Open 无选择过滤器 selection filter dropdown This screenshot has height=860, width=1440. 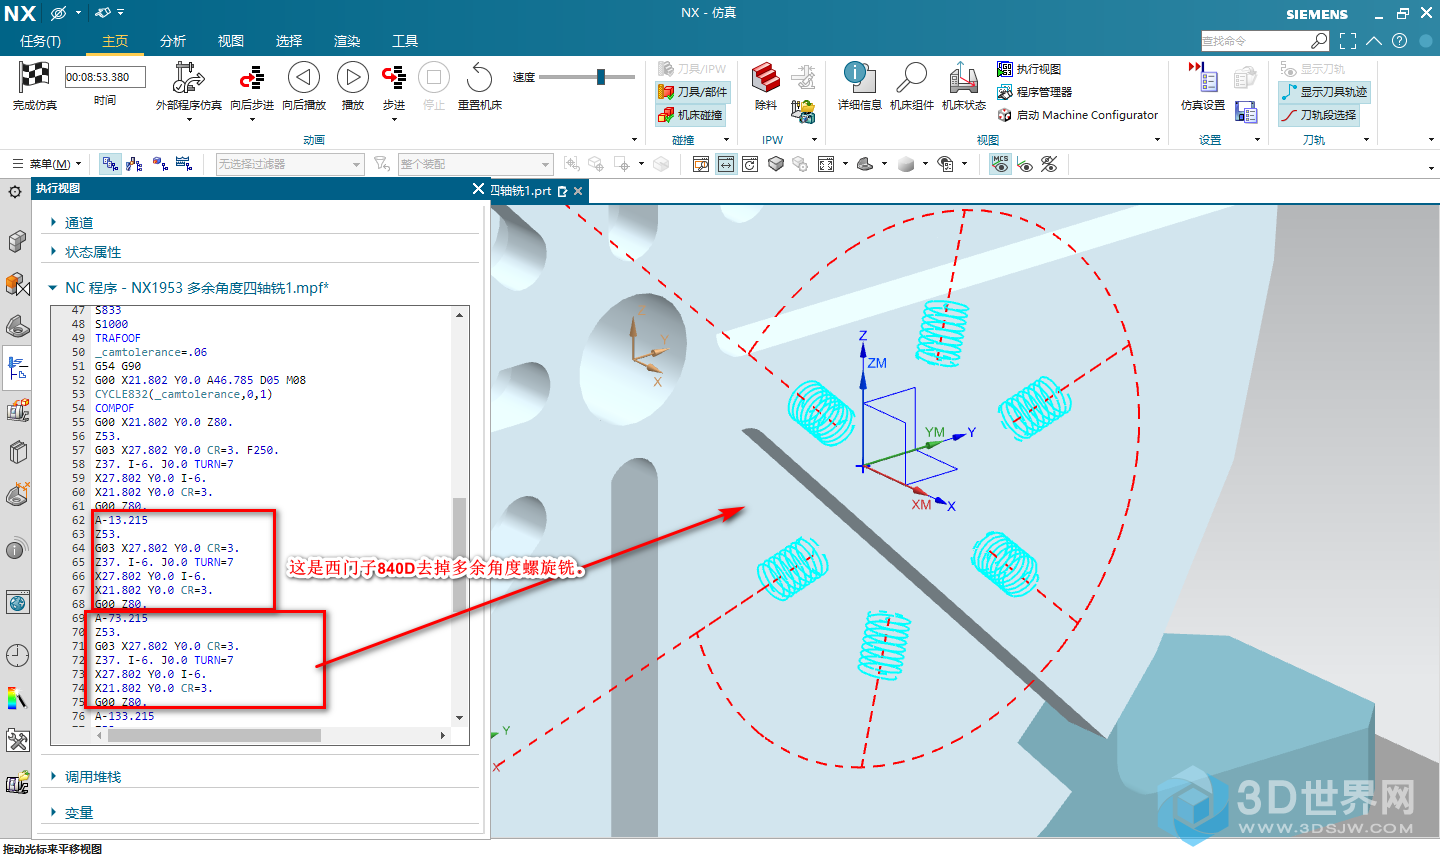pyautogui.click(x=290, y=164)
